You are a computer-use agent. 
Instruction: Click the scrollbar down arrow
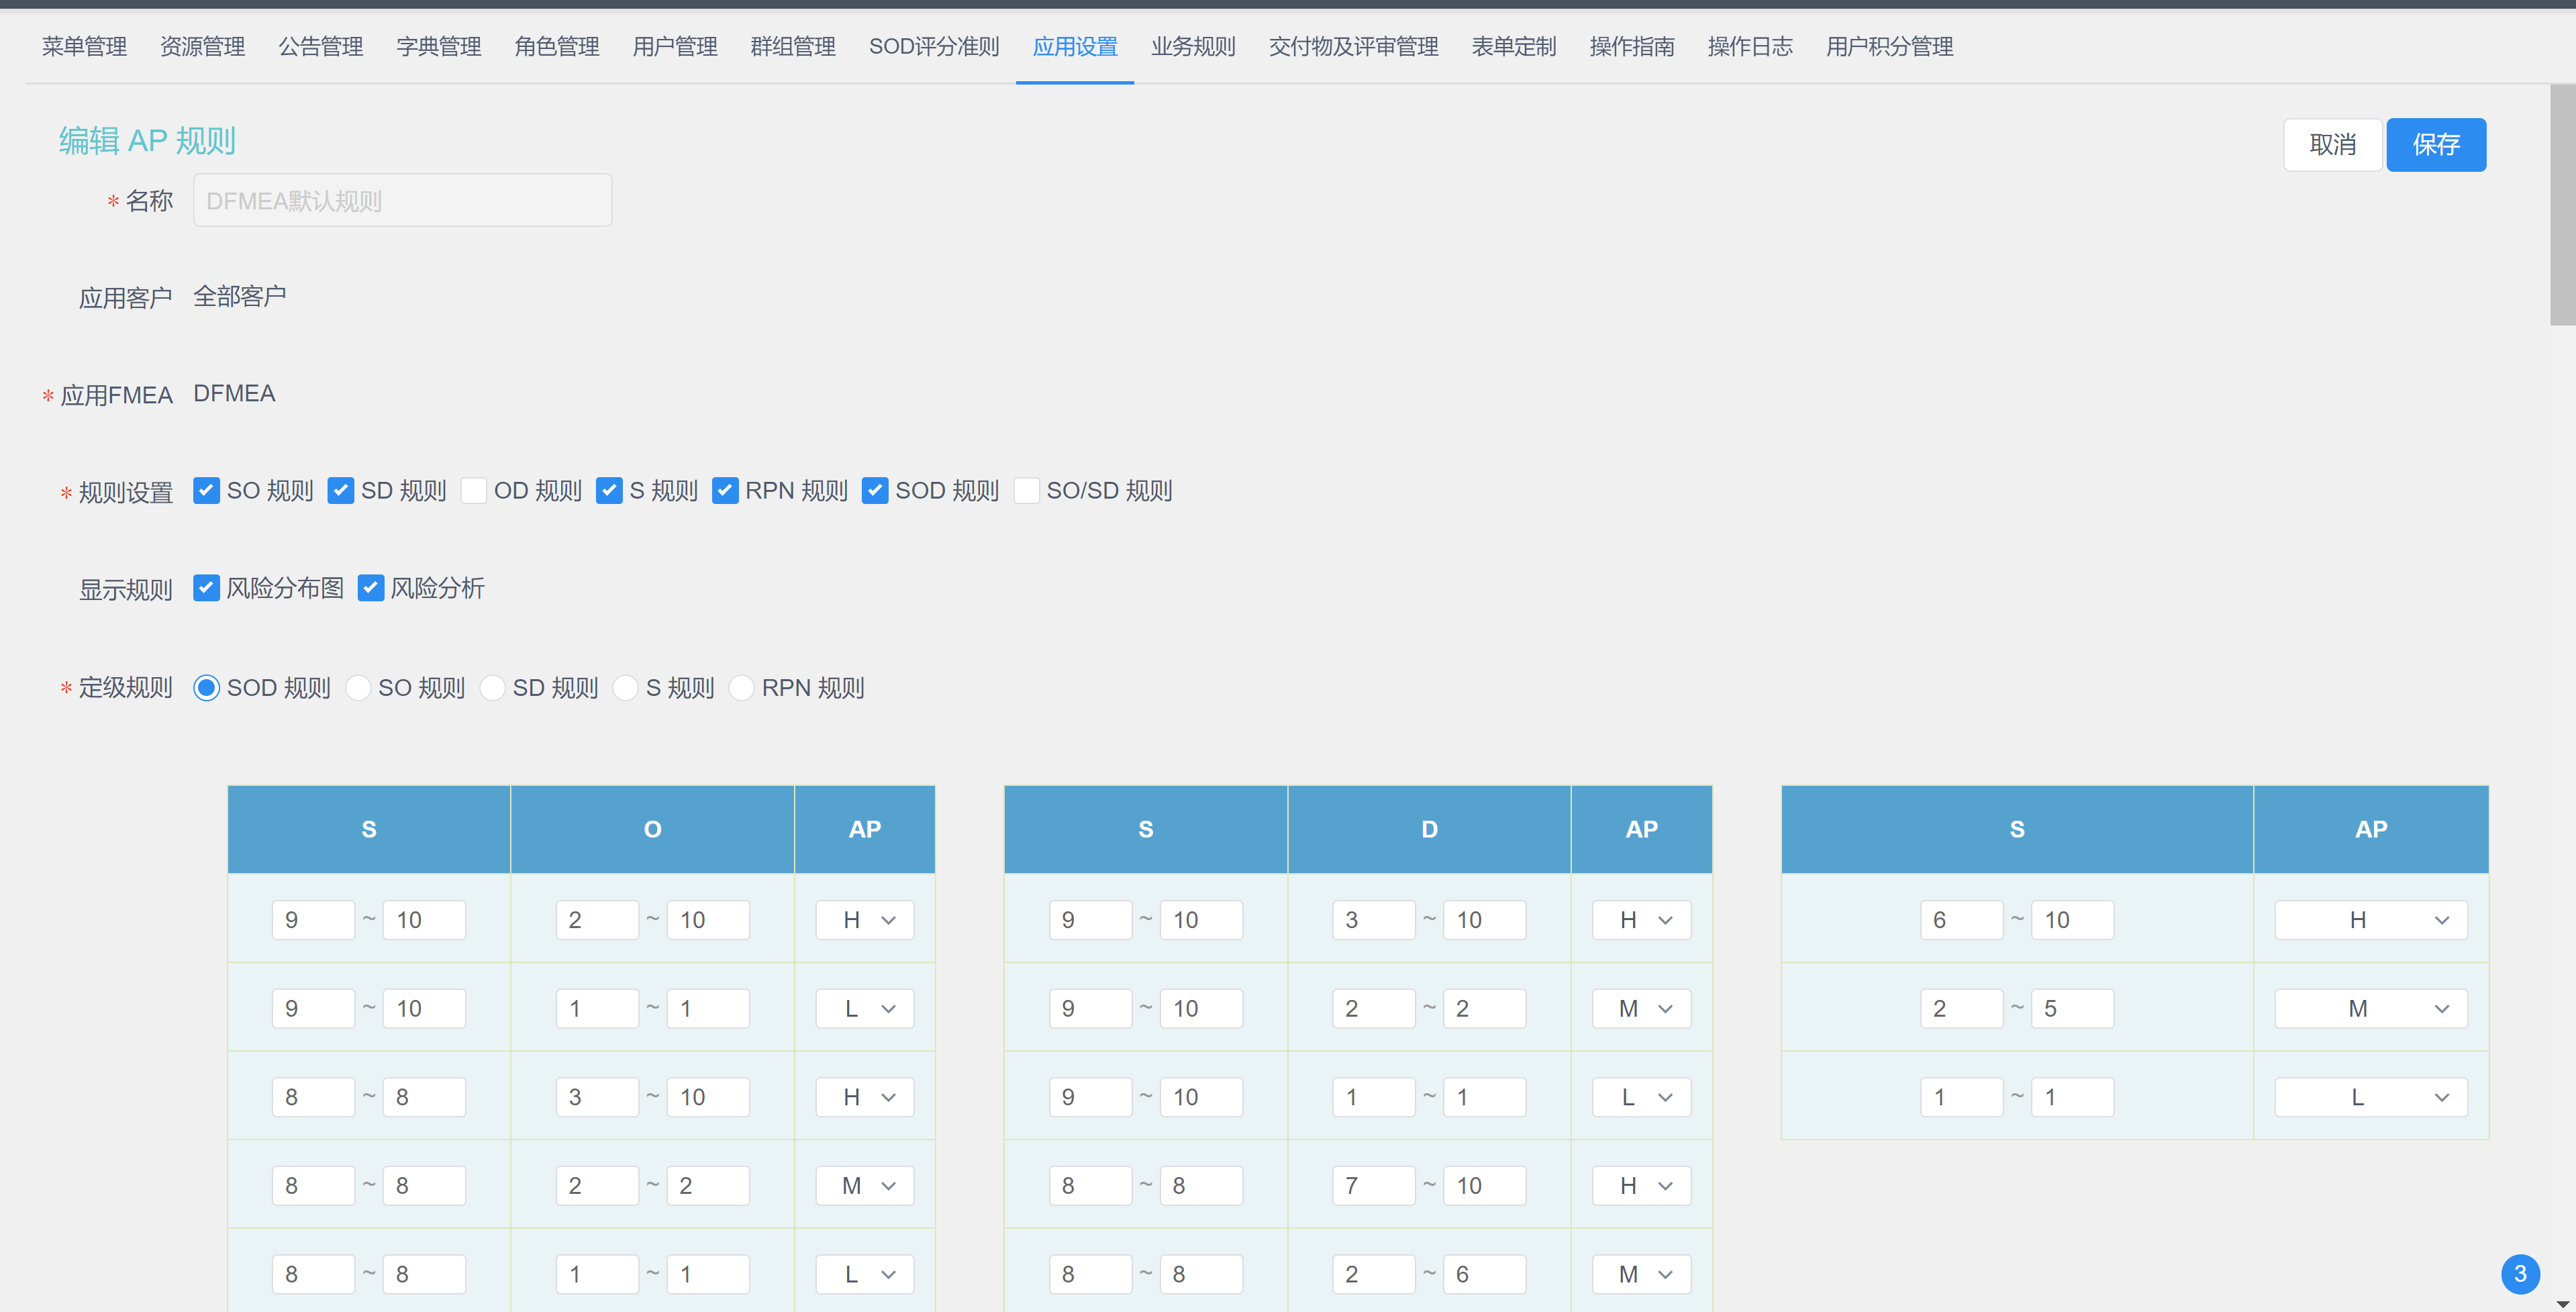[2562, 1304]
